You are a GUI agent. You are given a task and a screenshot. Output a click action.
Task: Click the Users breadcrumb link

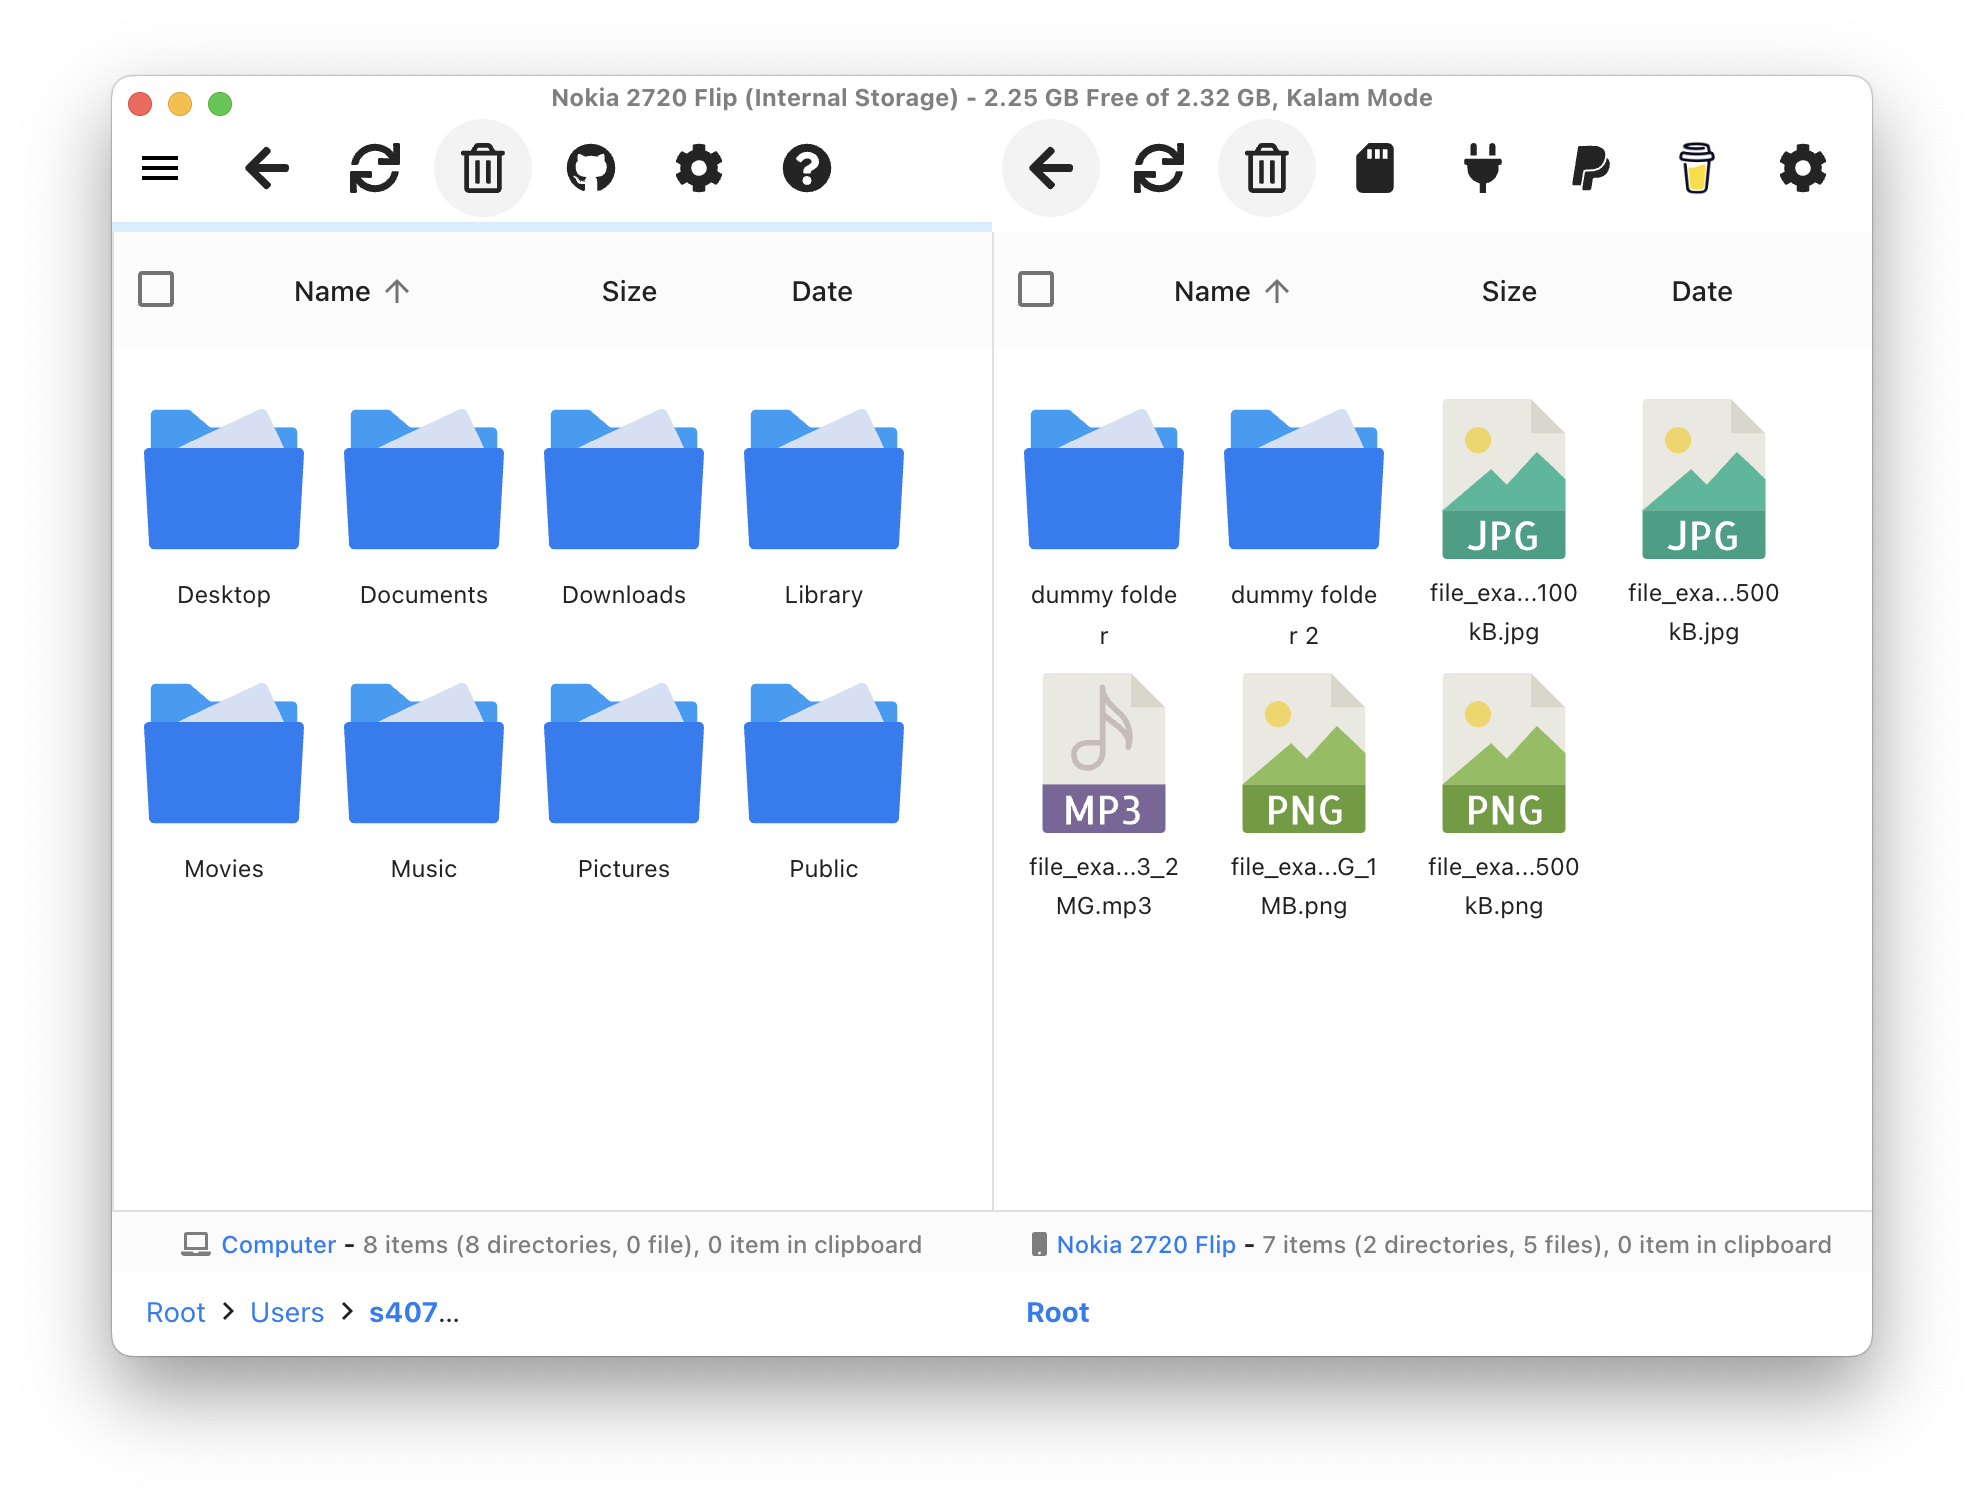(x=287, y=1312)
